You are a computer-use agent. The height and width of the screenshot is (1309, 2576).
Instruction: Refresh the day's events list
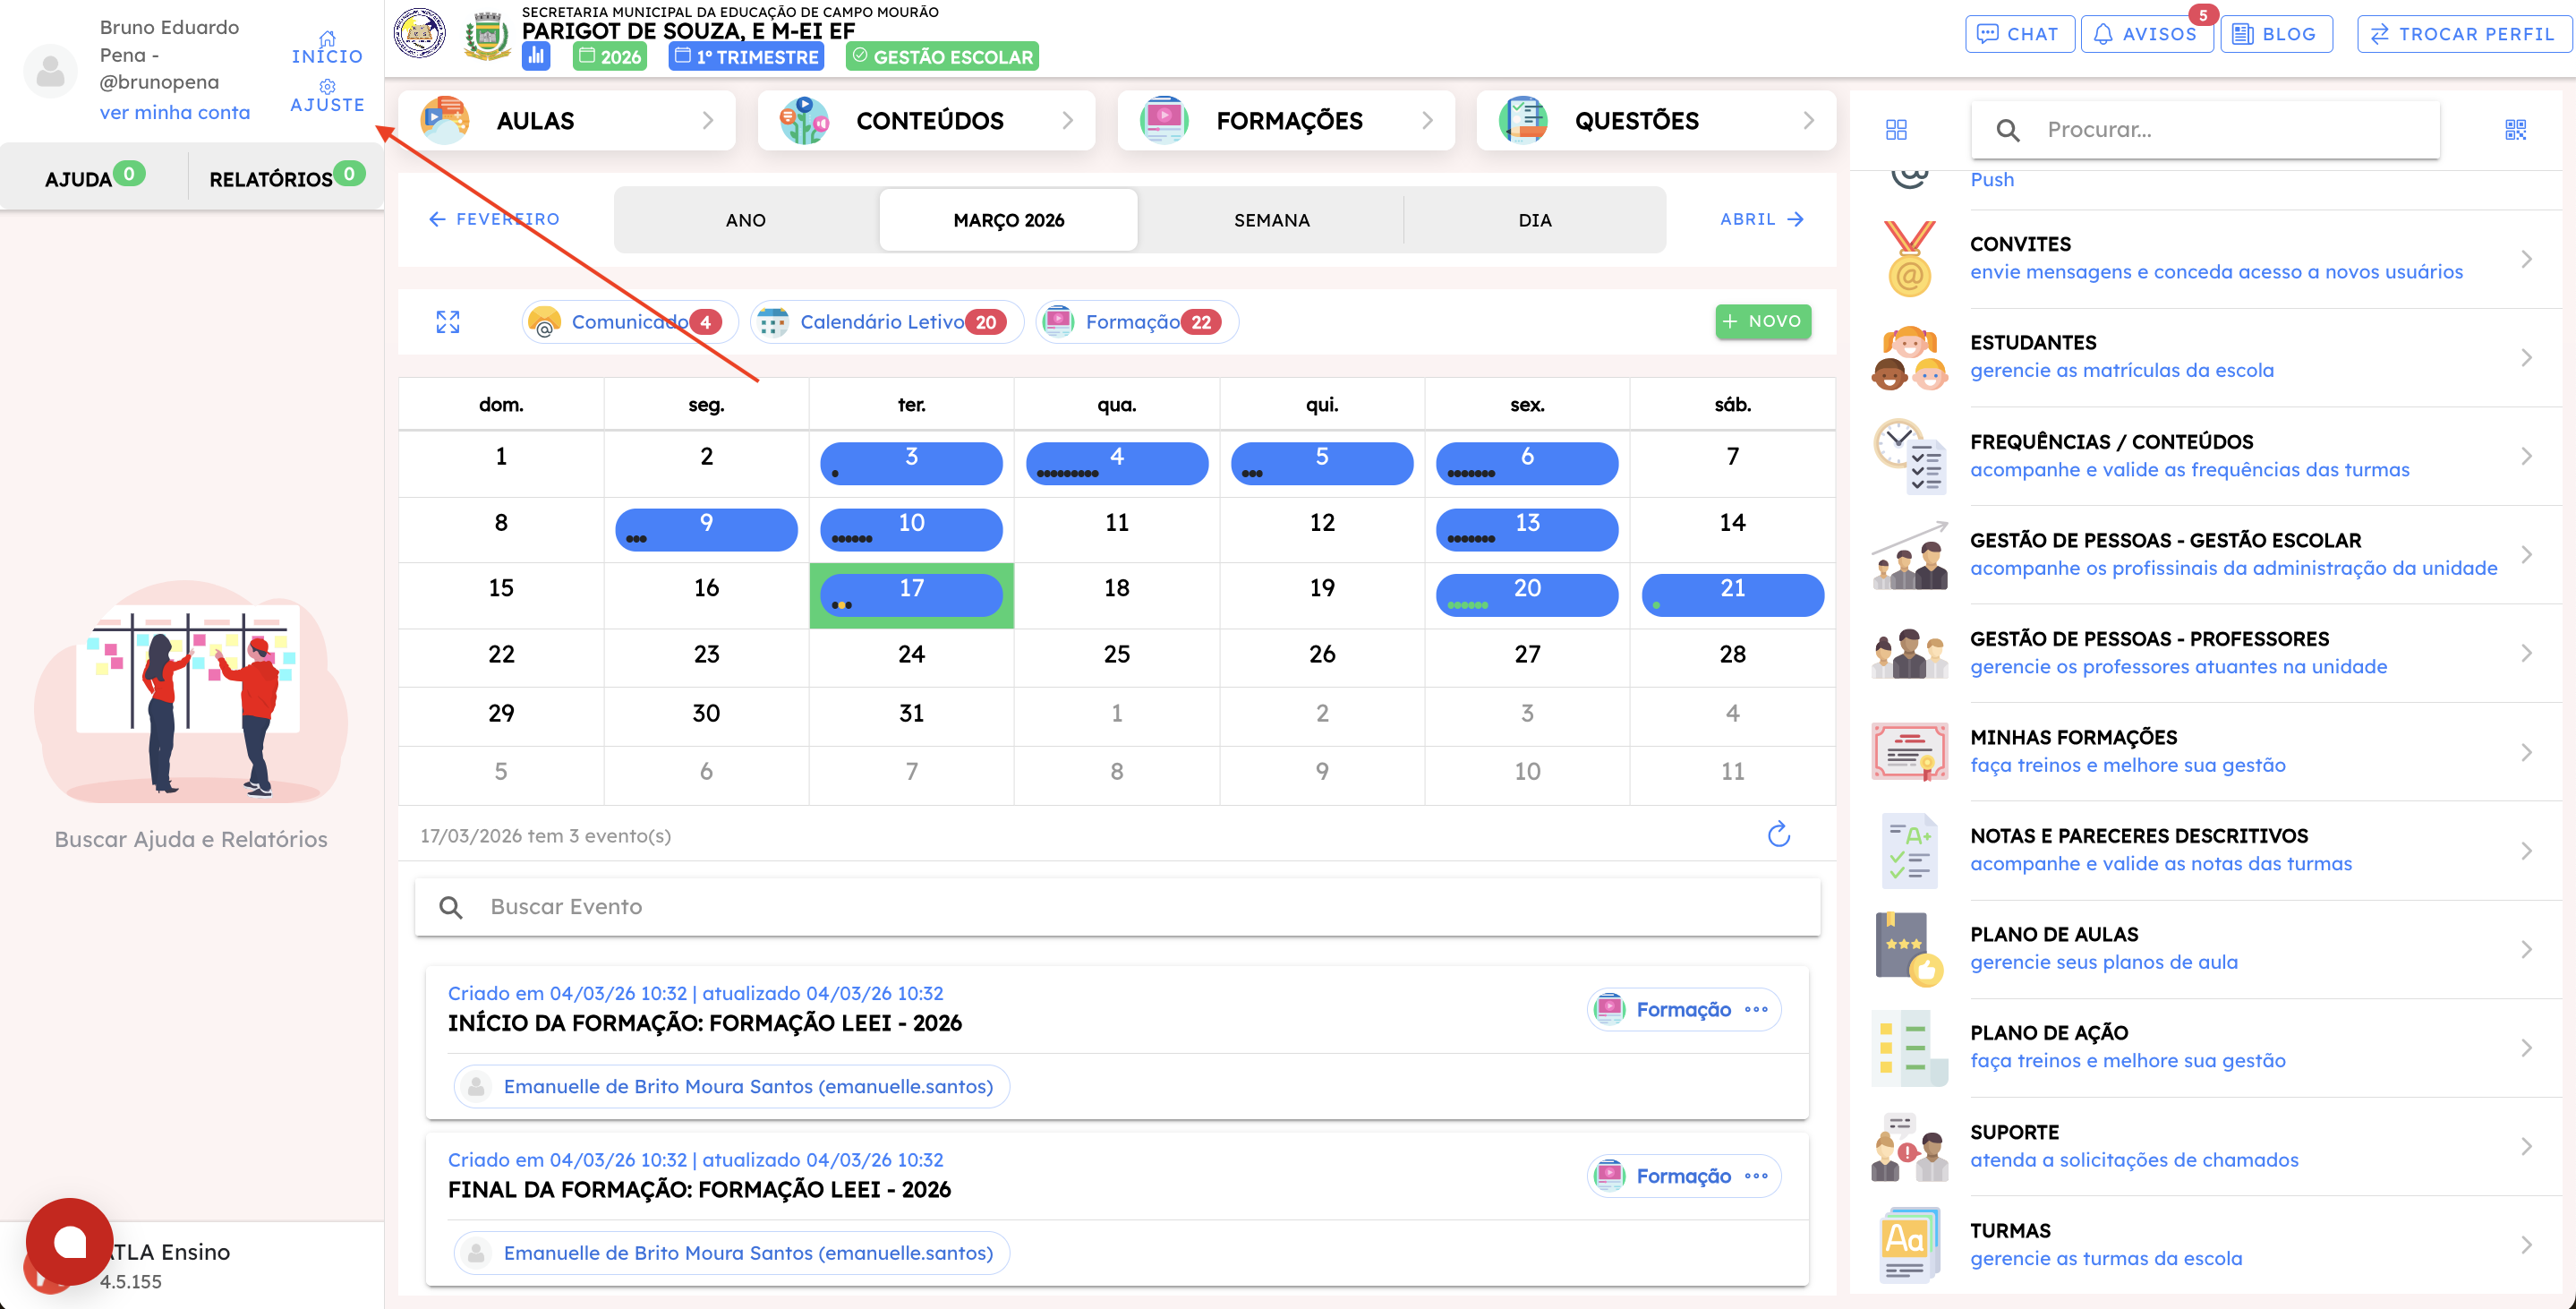(1778, 835)
